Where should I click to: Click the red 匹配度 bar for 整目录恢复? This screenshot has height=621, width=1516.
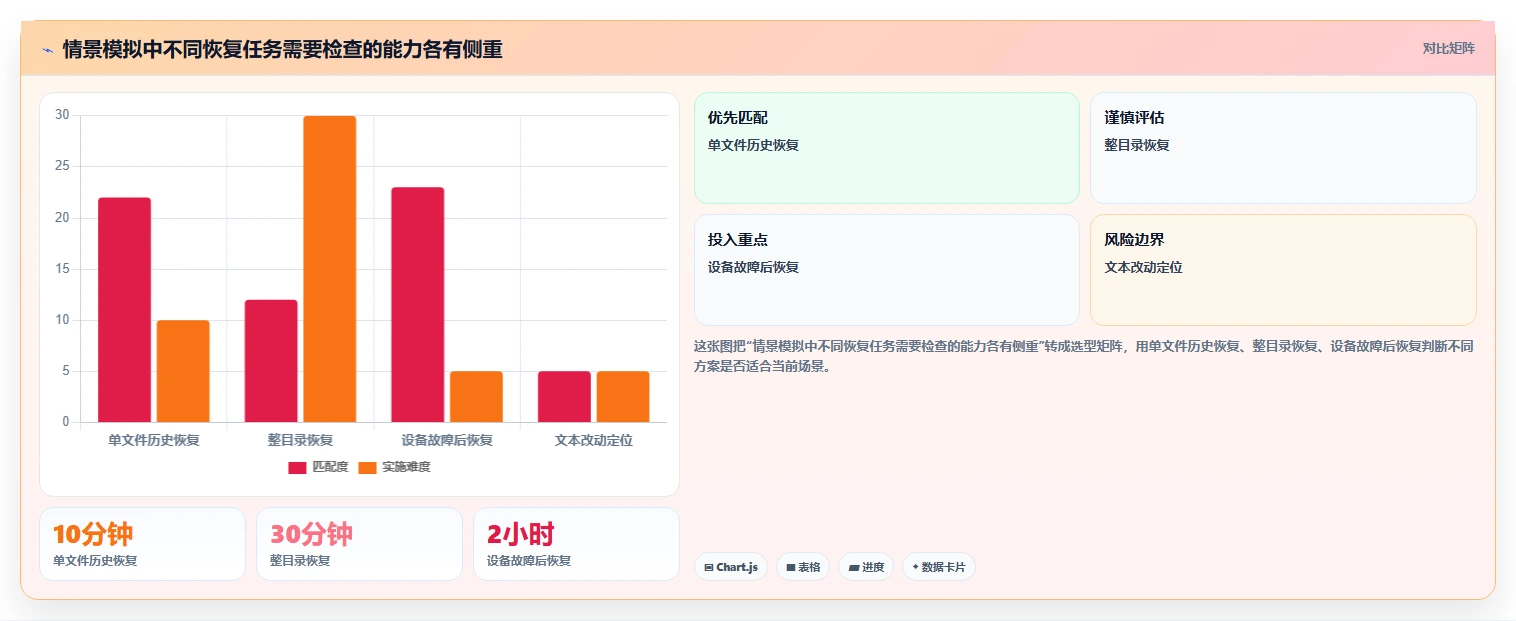tap(271, 361)
